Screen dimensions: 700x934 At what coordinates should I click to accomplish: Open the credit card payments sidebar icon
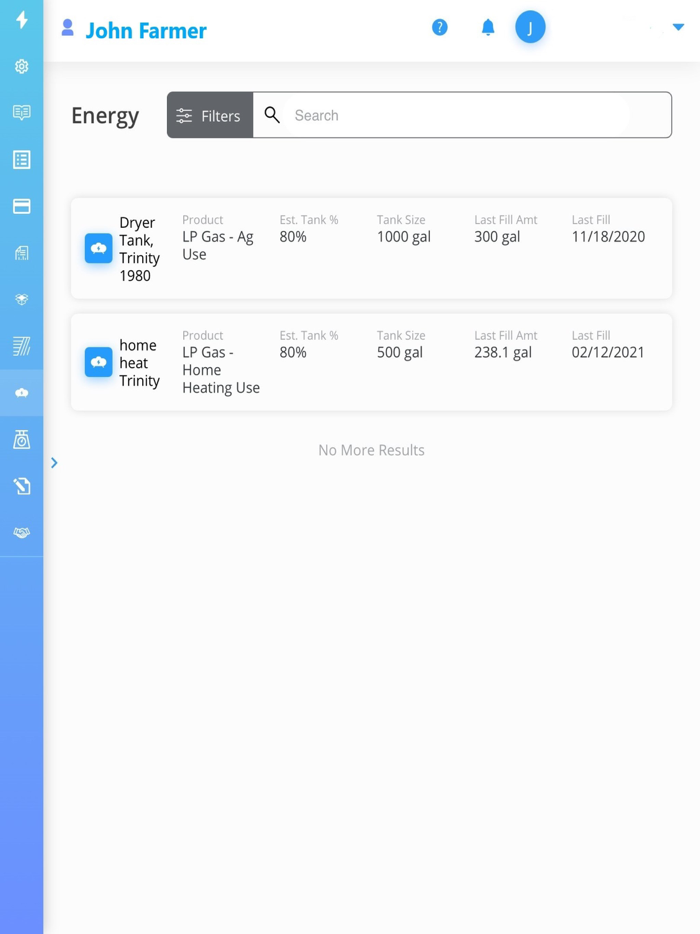click(x=21, y=206)
